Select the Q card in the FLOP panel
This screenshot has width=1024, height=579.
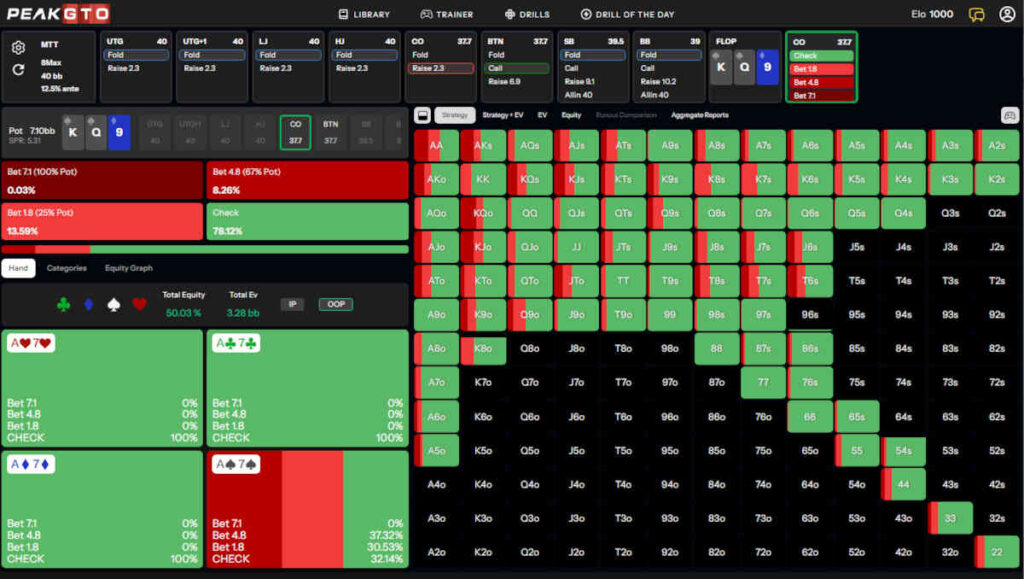coord(744,67)
